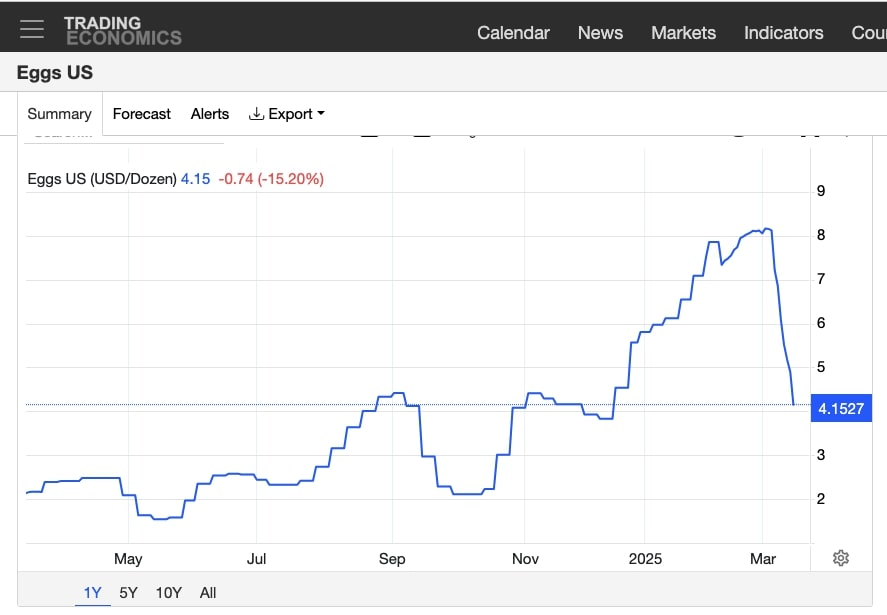This screenshot has height=615, width=887.
Task: Click the 4.1527 price label on the axis
Action: pos(841,408)
